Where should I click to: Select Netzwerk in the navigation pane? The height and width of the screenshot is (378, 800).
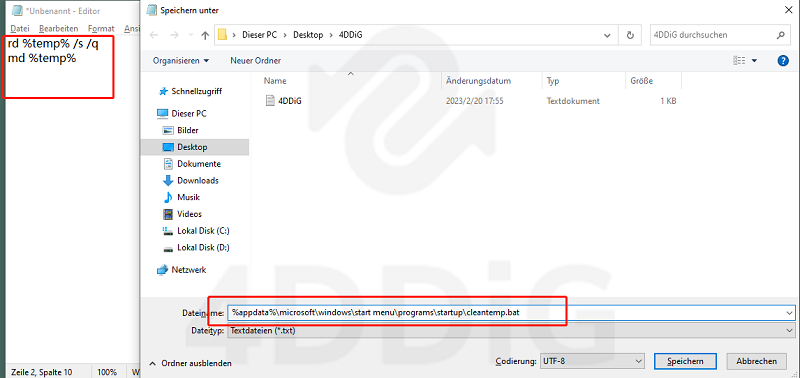coord(188,269)
